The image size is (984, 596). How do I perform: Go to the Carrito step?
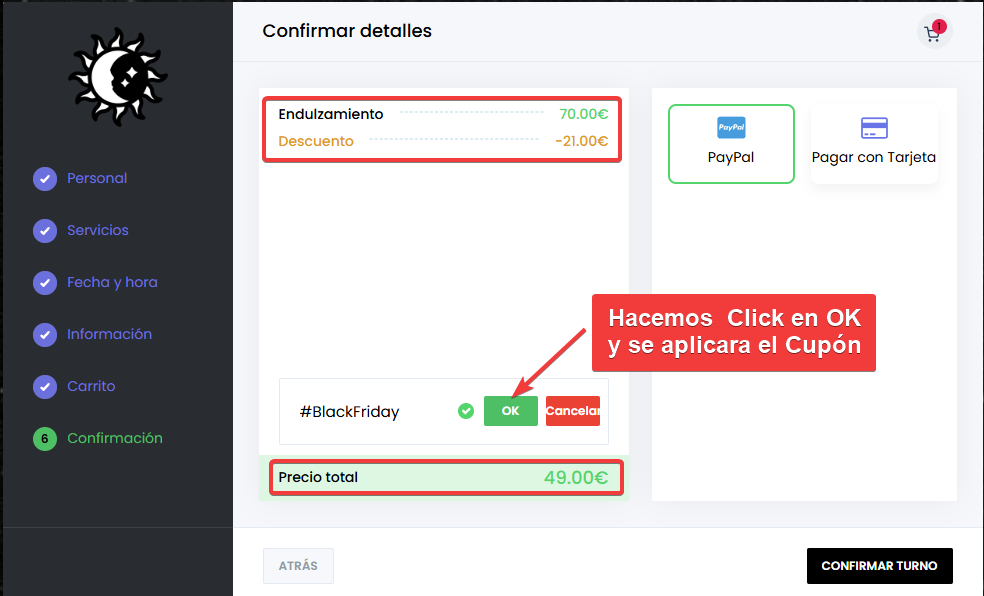[91, 387]
